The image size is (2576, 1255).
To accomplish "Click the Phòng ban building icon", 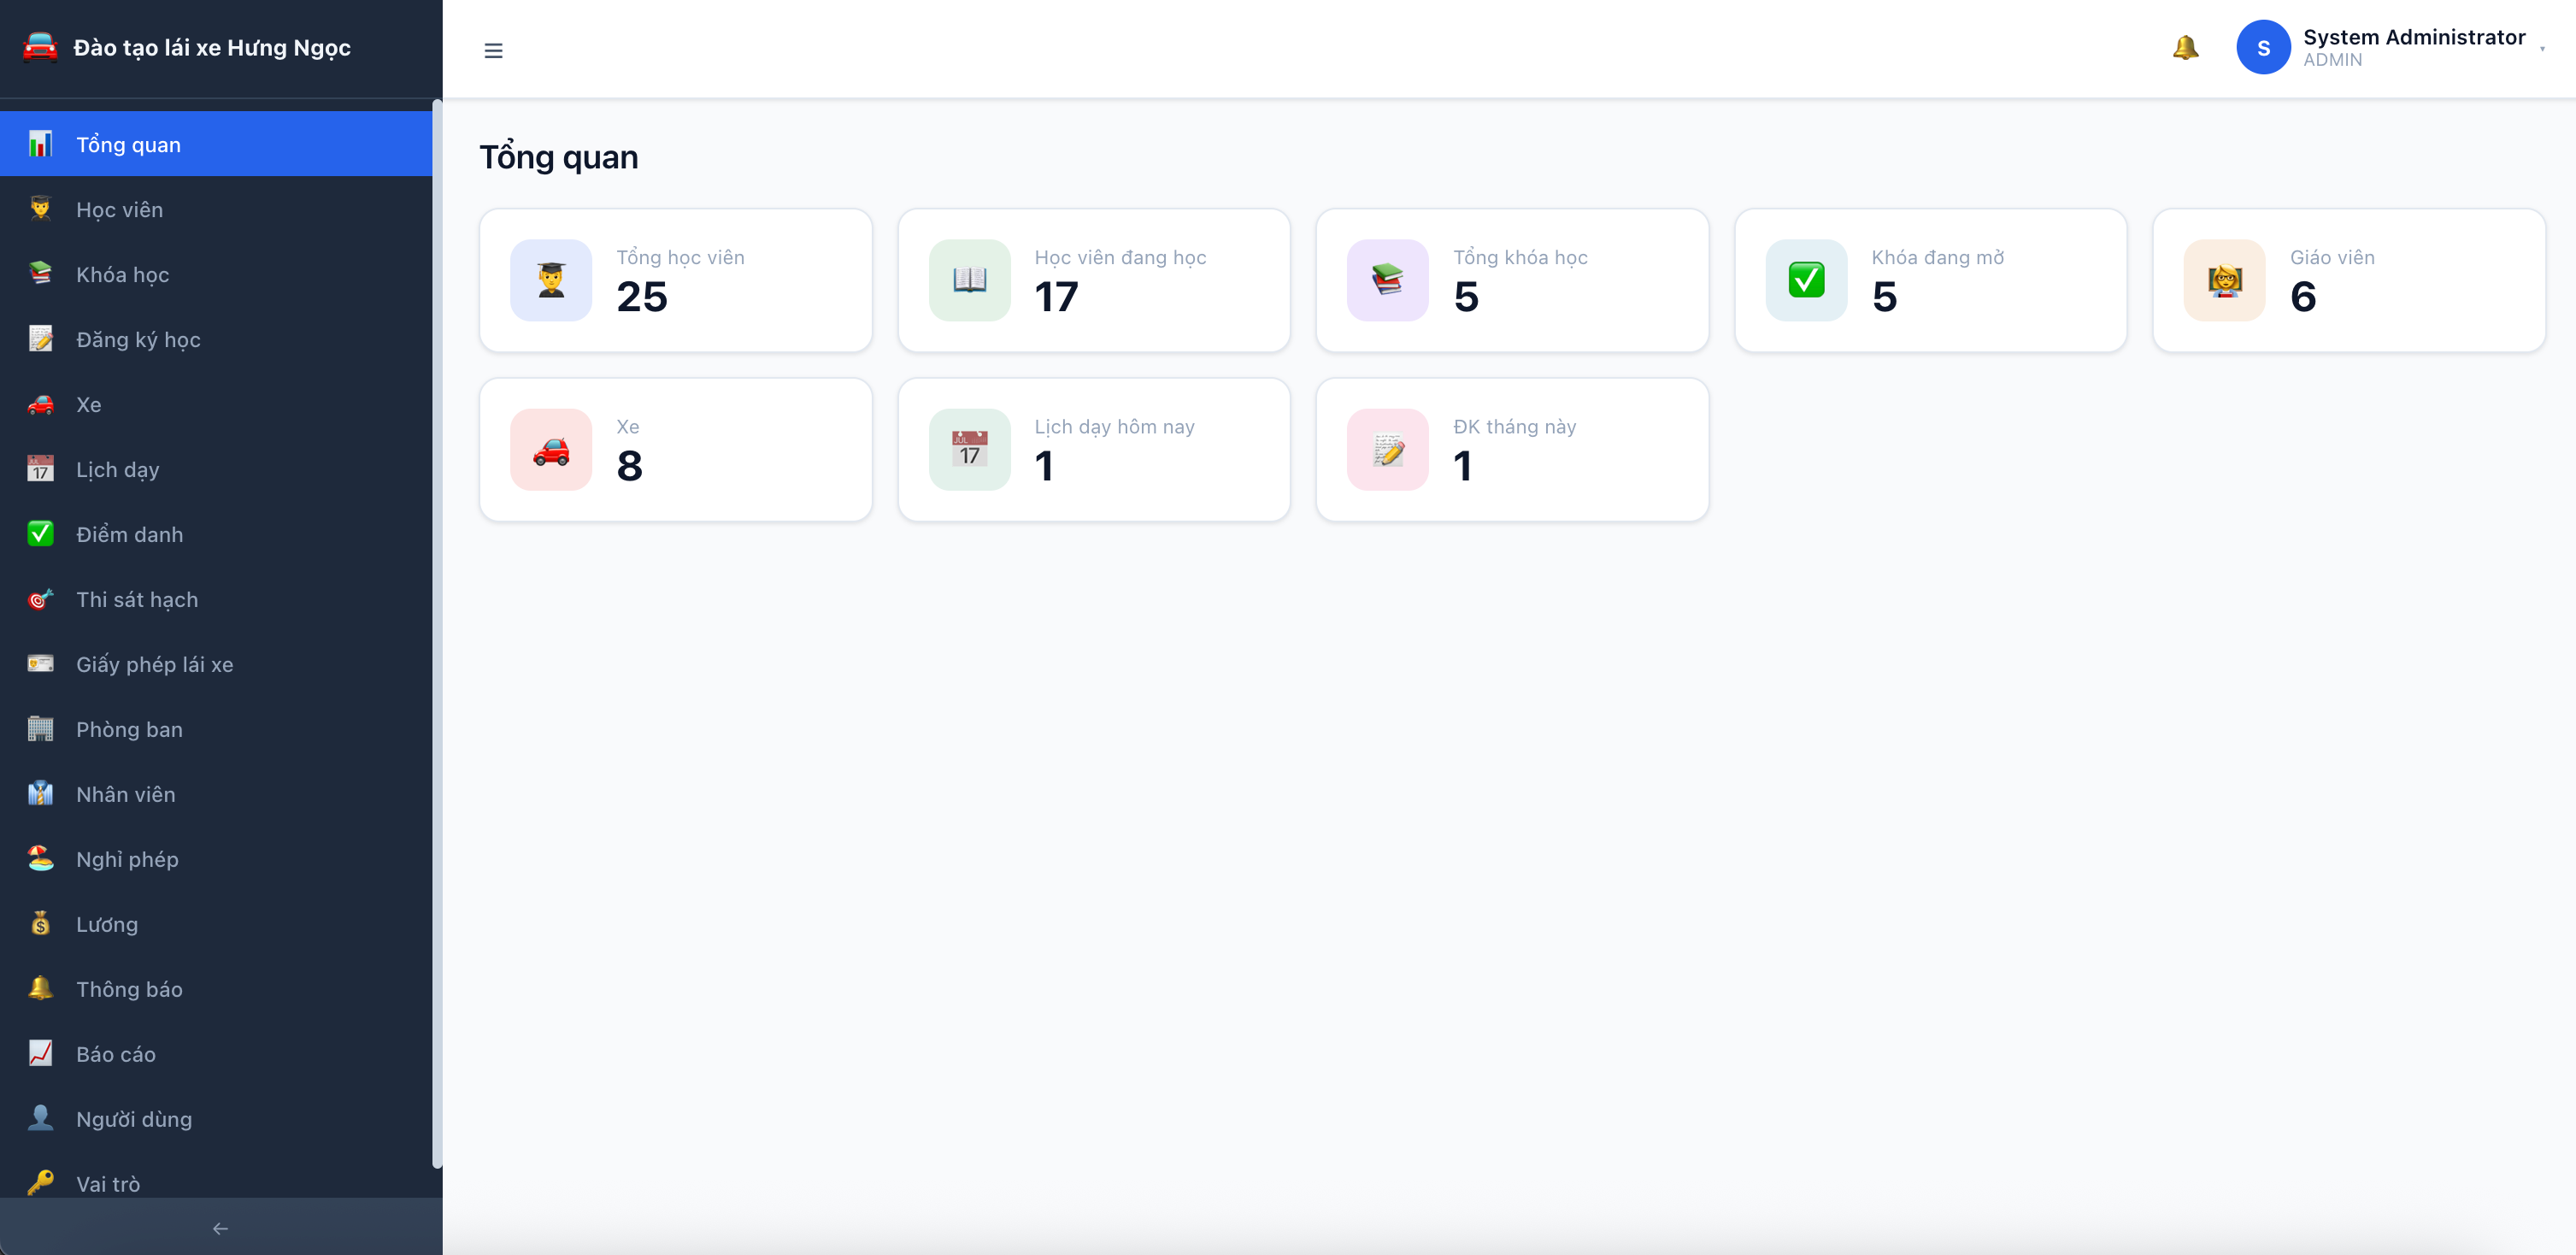I will coord(40,729).
